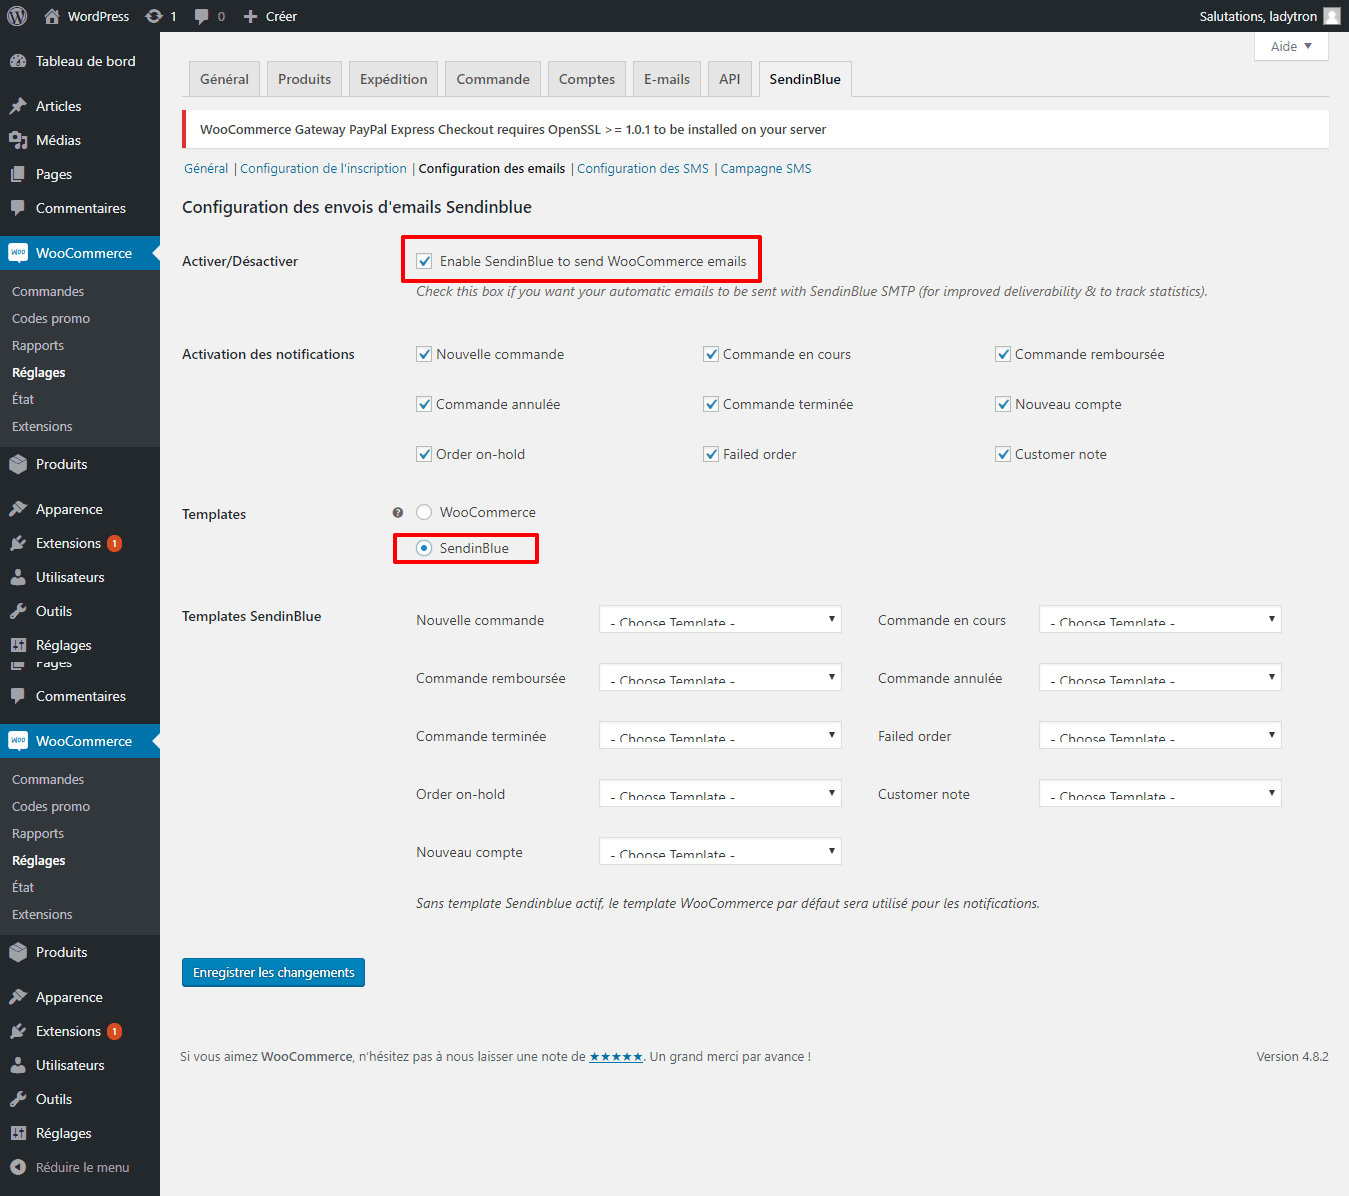
Task: Click the plus Créer icon in admin bar
Action: (251, 16)
